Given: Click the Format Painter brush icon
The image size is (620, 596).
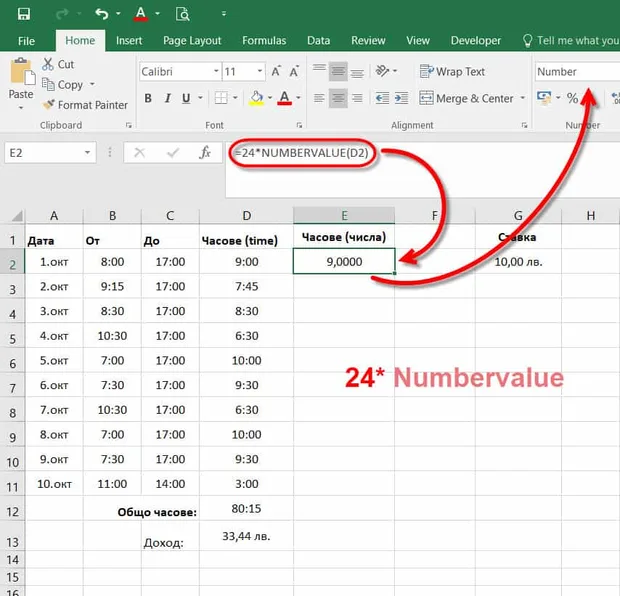Looking at the screenshot, I should click(x=48, y=105).
